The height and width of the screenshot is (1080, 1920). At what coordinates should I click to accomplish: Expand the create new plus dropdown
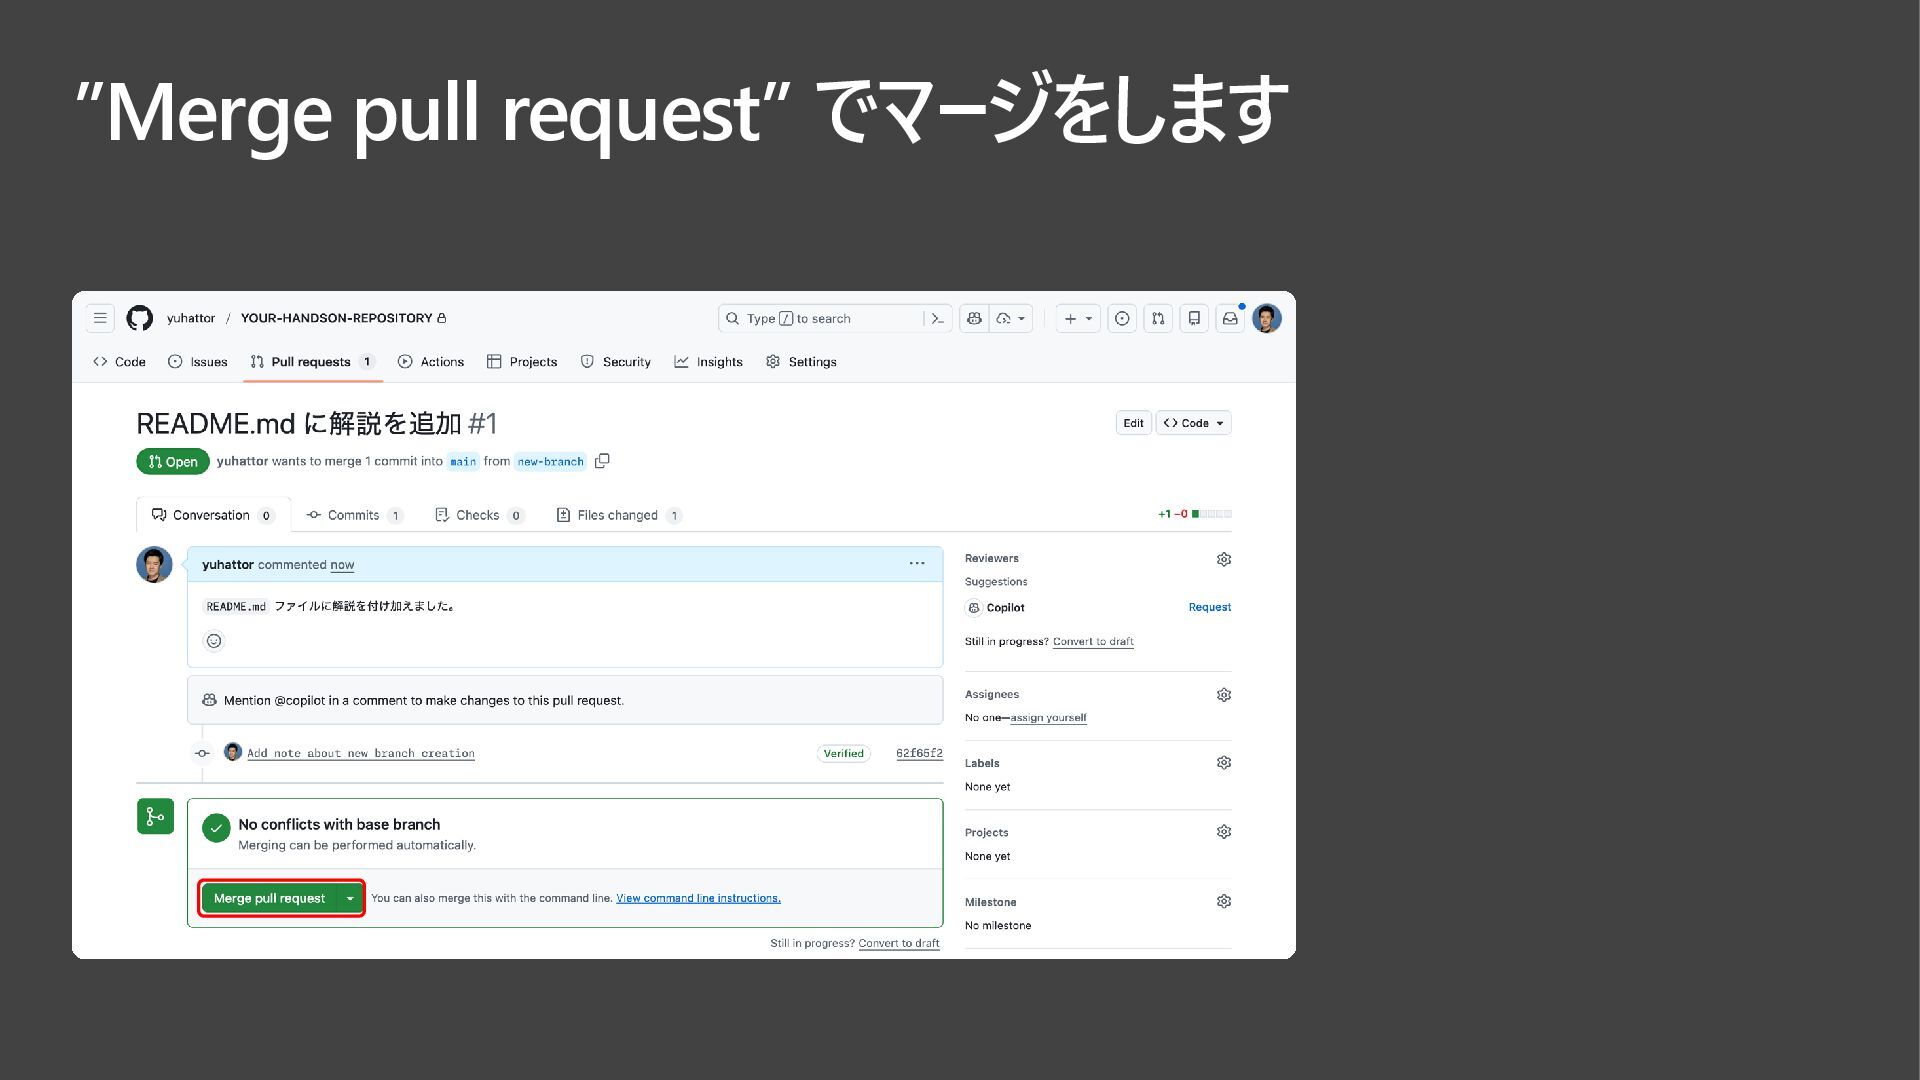[x=1077, y=318]
